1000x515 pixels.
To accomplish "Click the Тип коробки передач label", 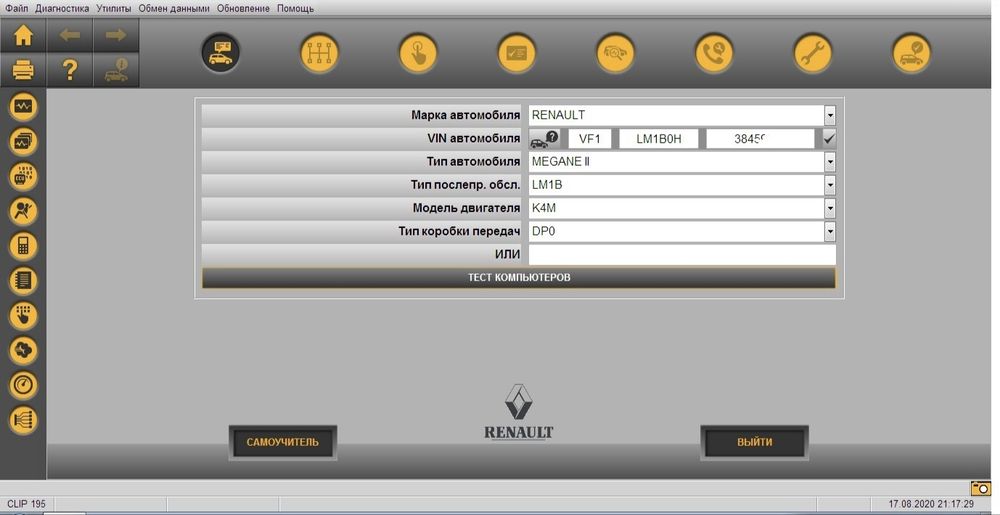I will (x=459, y=232).
